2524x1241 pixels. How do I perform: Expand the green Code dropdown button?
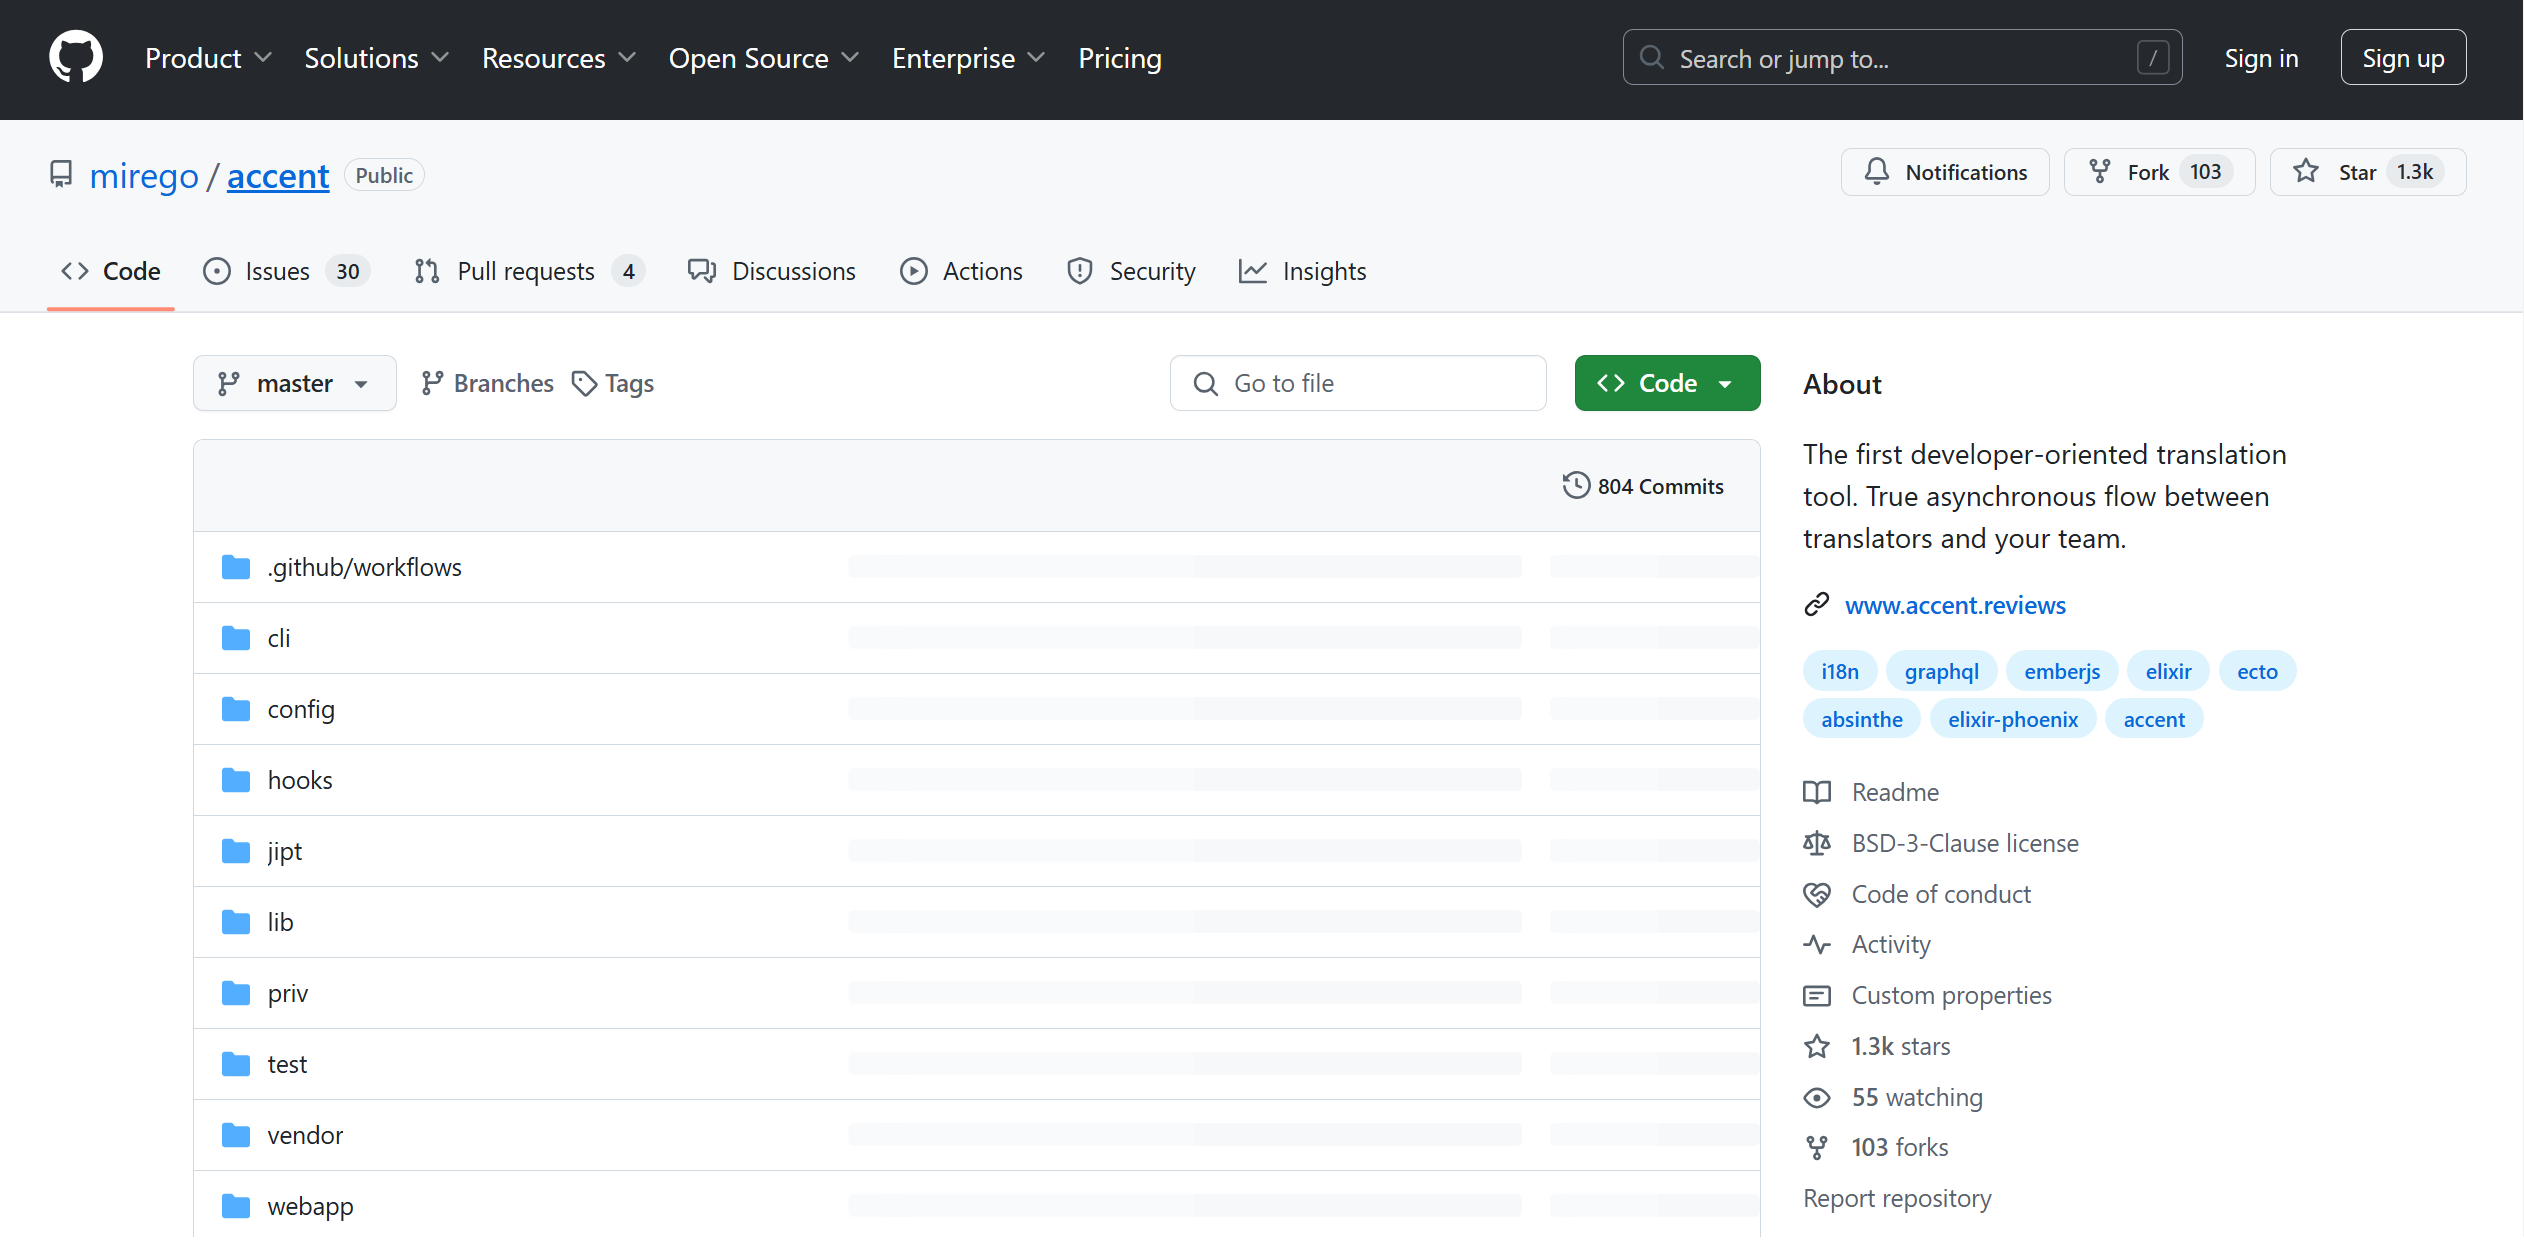pyautogui.click(x=1667, y=383)
